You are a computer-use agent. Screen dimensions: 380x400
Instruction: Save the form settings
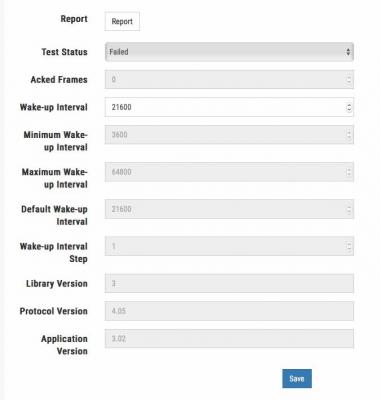(x=297, y=378)
